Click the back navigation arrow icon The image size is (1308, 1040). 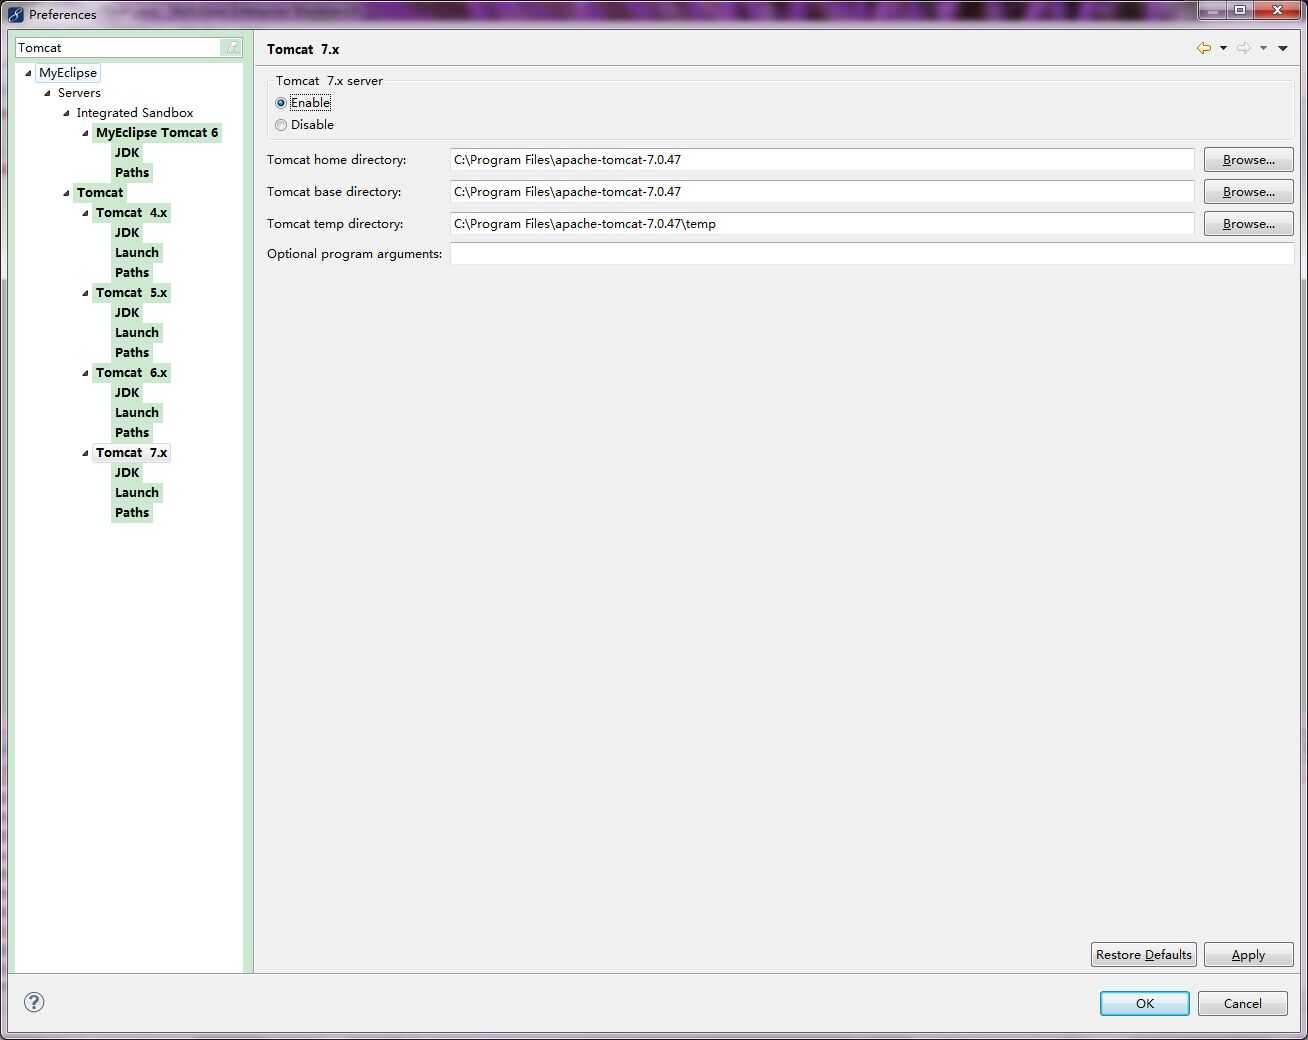tap(1204, 48)
